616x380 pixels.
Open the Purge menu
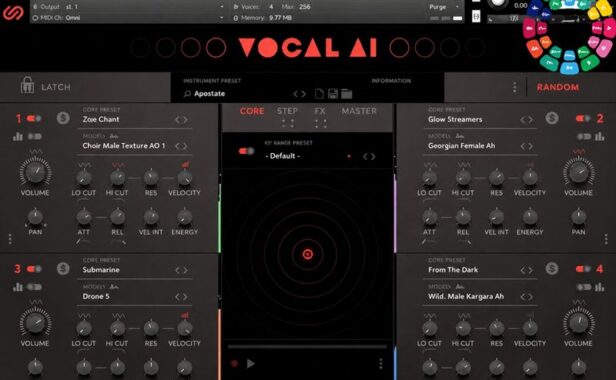tap(444, 7)
